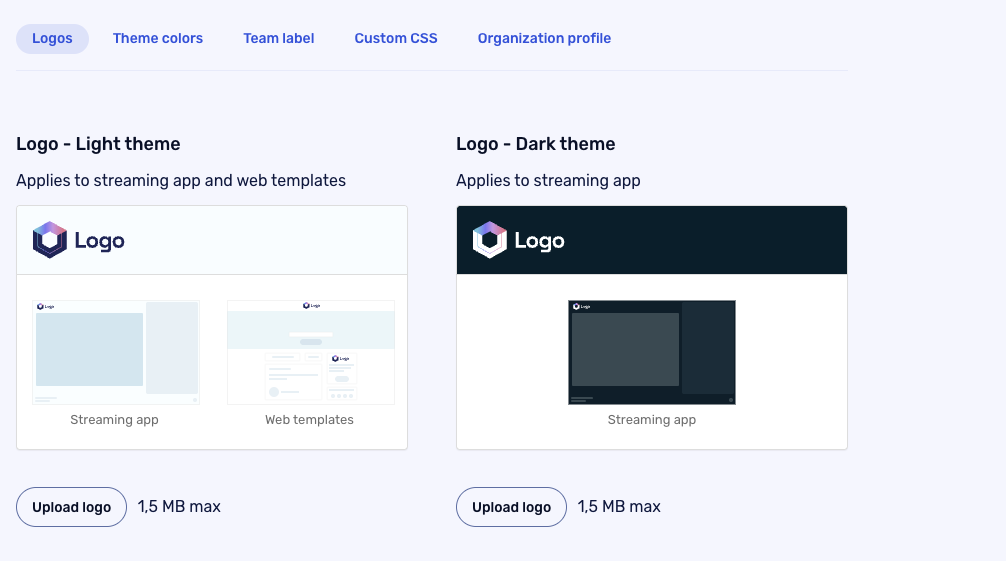
Task: Click the dark theme hexagon logo icon
Action: [490, 240]
